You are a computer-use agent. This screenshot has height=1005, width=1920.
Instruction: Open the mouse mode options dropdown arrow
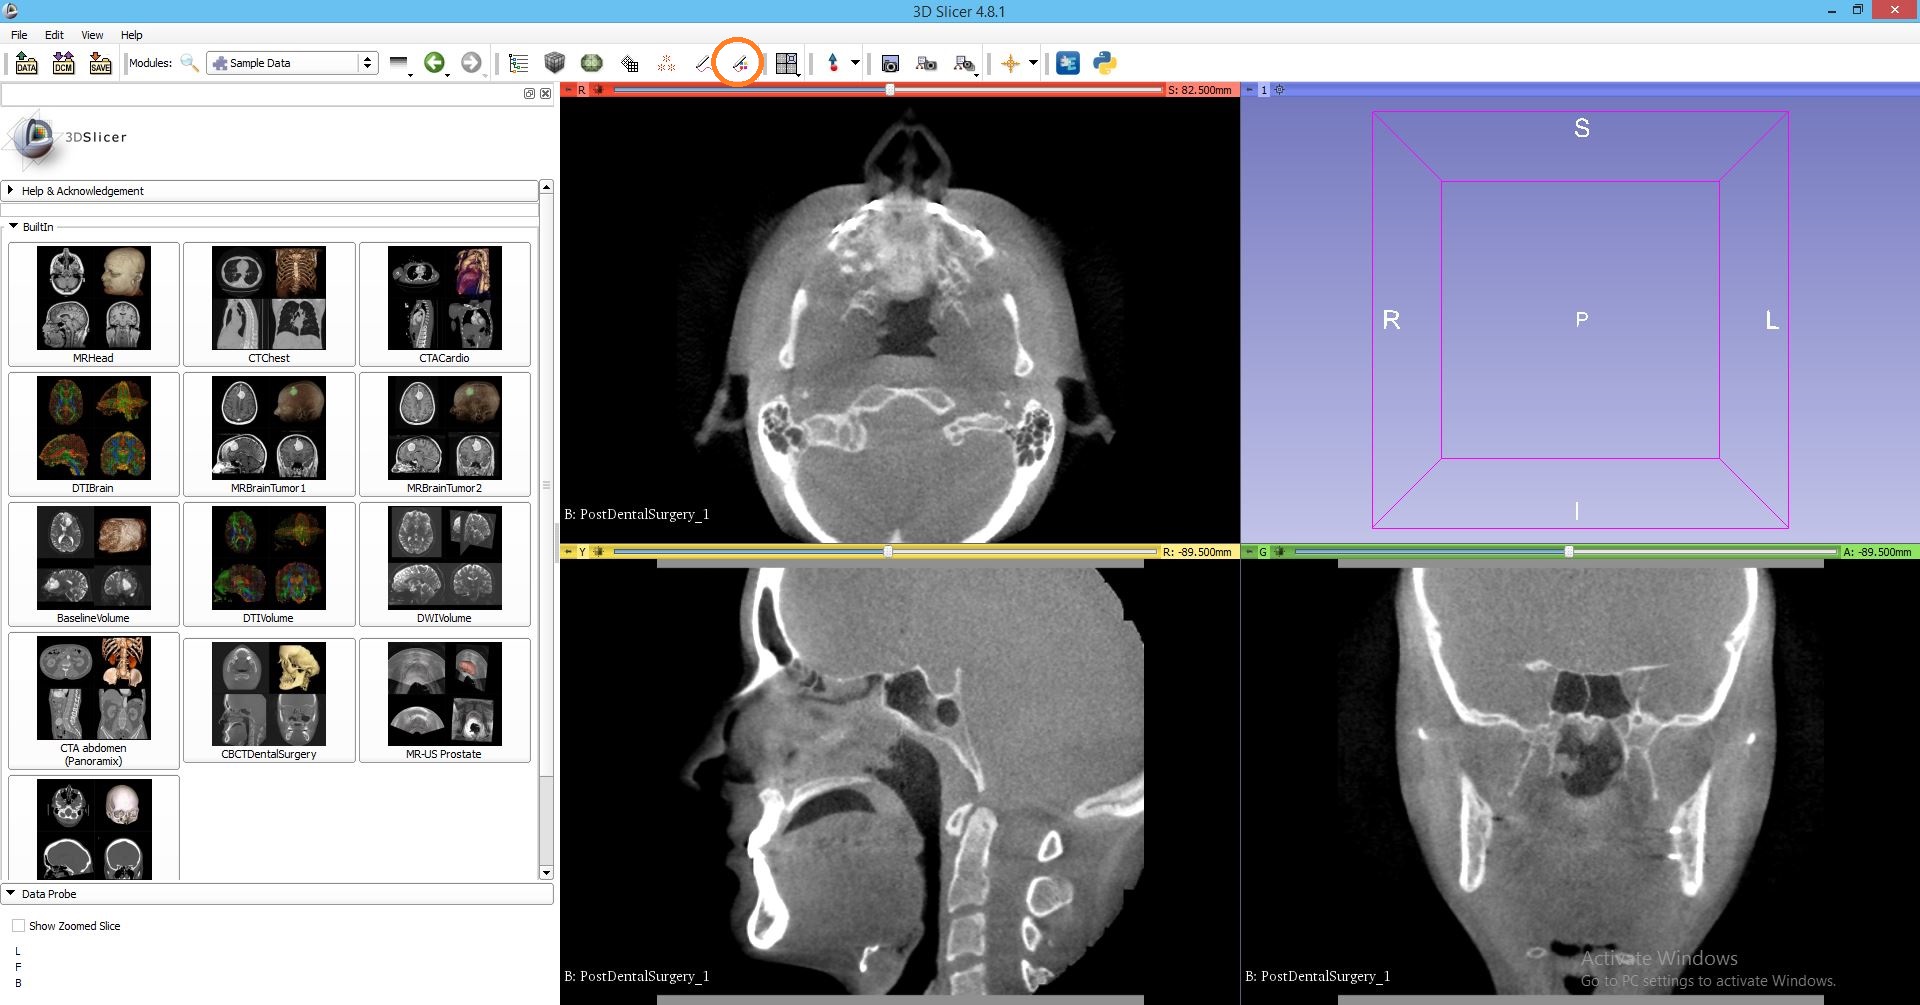pyautogui.click(x=855, y=63)
